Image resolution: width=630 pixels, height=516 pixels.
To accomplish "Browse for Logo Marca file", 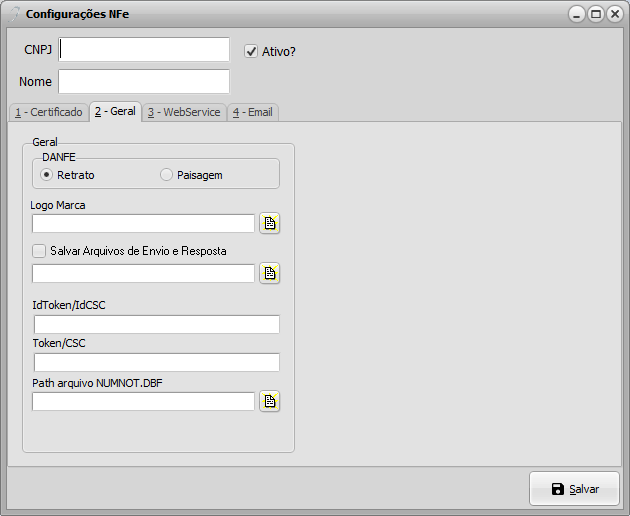I will pos(270,223).
